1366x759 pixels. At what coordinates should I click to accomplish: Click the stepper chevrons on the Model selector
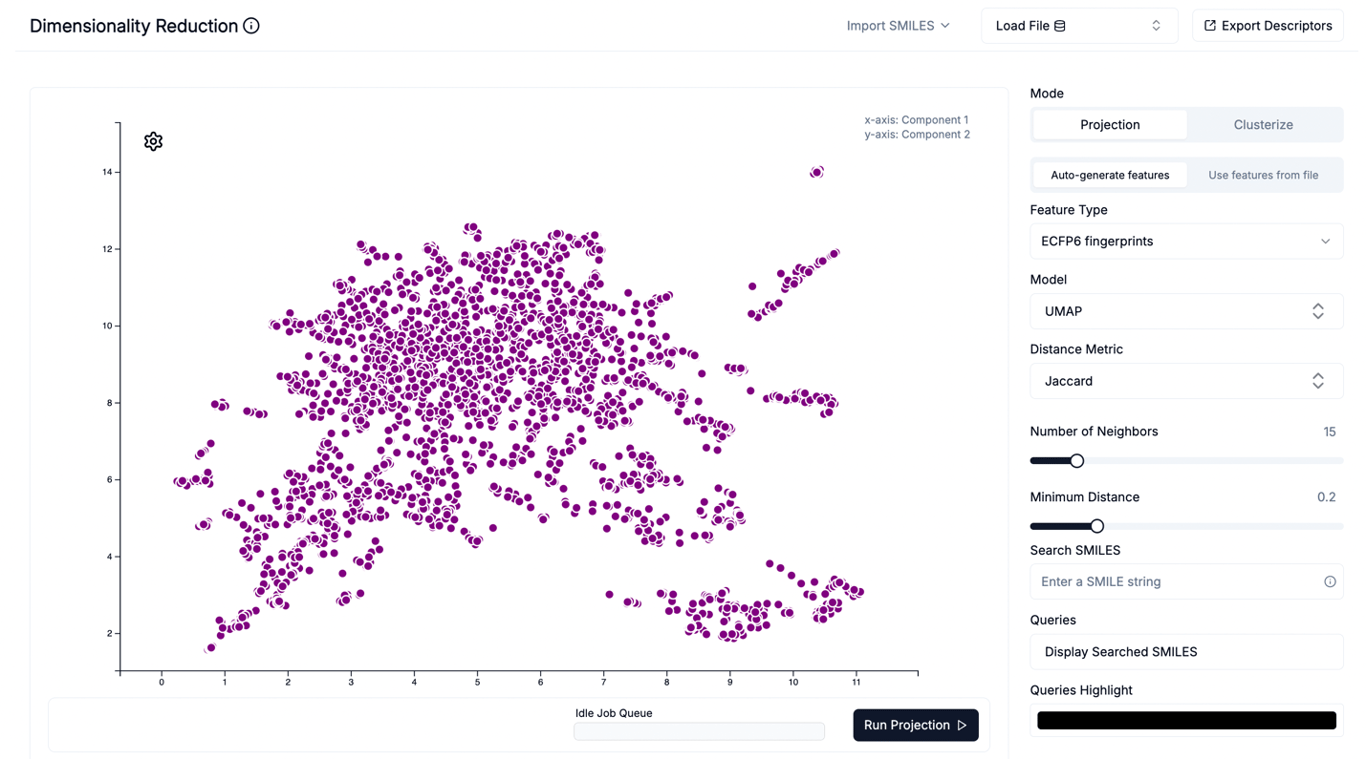click(1319, 311)
